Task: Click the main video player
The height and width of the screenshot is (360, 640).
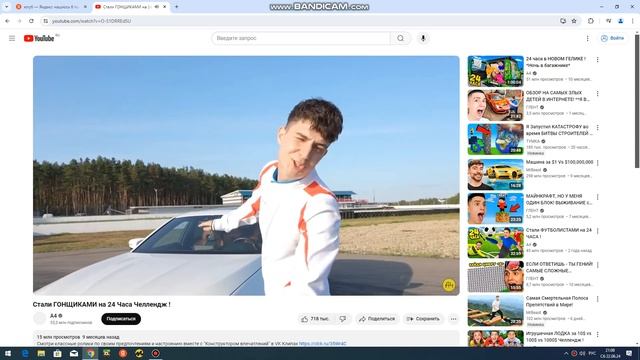Action: (x=246, y=176)
